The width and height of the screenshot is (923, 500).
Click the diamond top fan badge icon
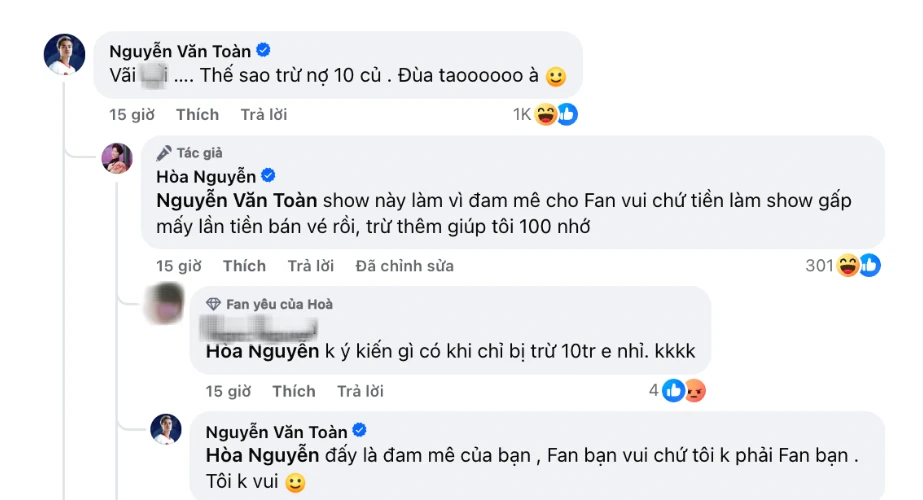point(213,304)
